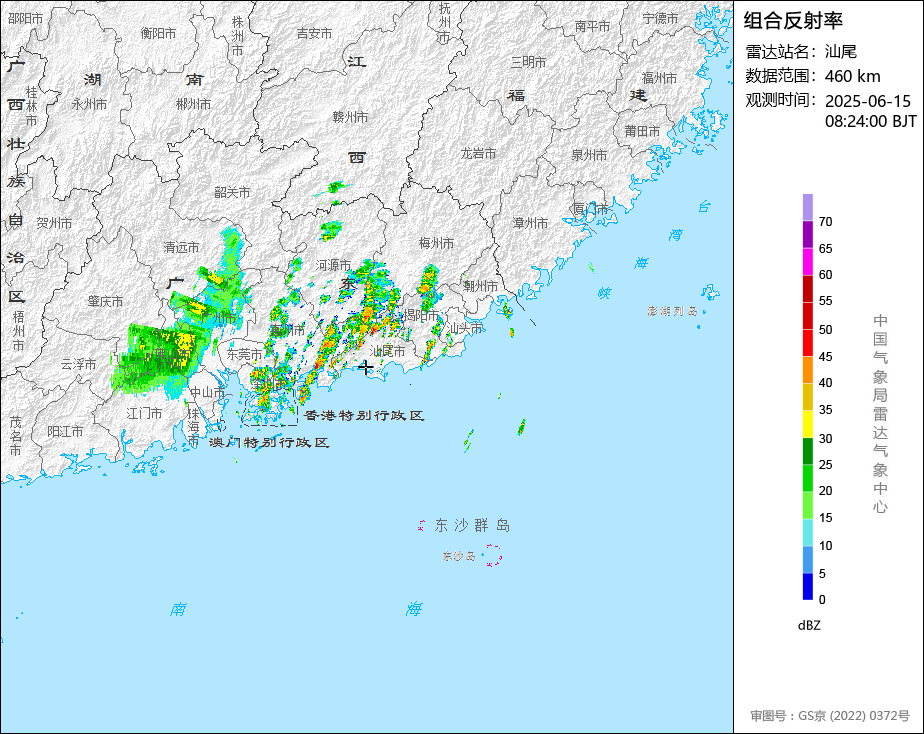Click the title text 组合反射率
The height and width of the screenshot is (734, 924).
point(793,21)
